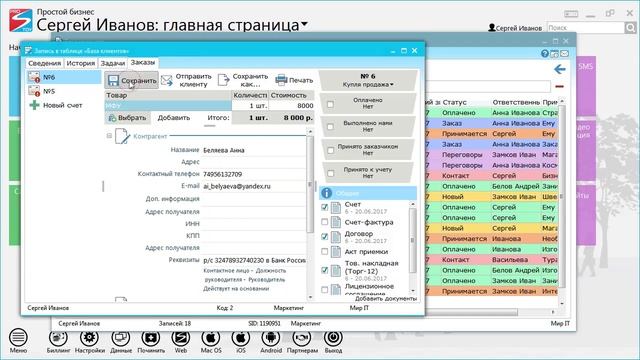Open the Партнерам icon
The height and width of the screenshot is (360, 640).
pyautogui.click(x=302, y=338)
